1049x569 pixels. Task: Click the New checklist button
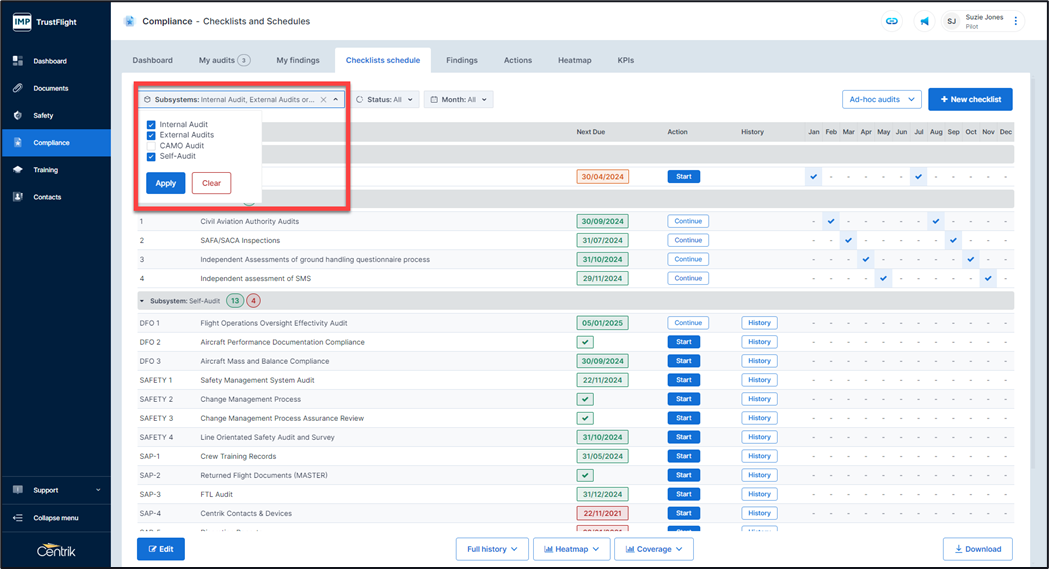969,100
